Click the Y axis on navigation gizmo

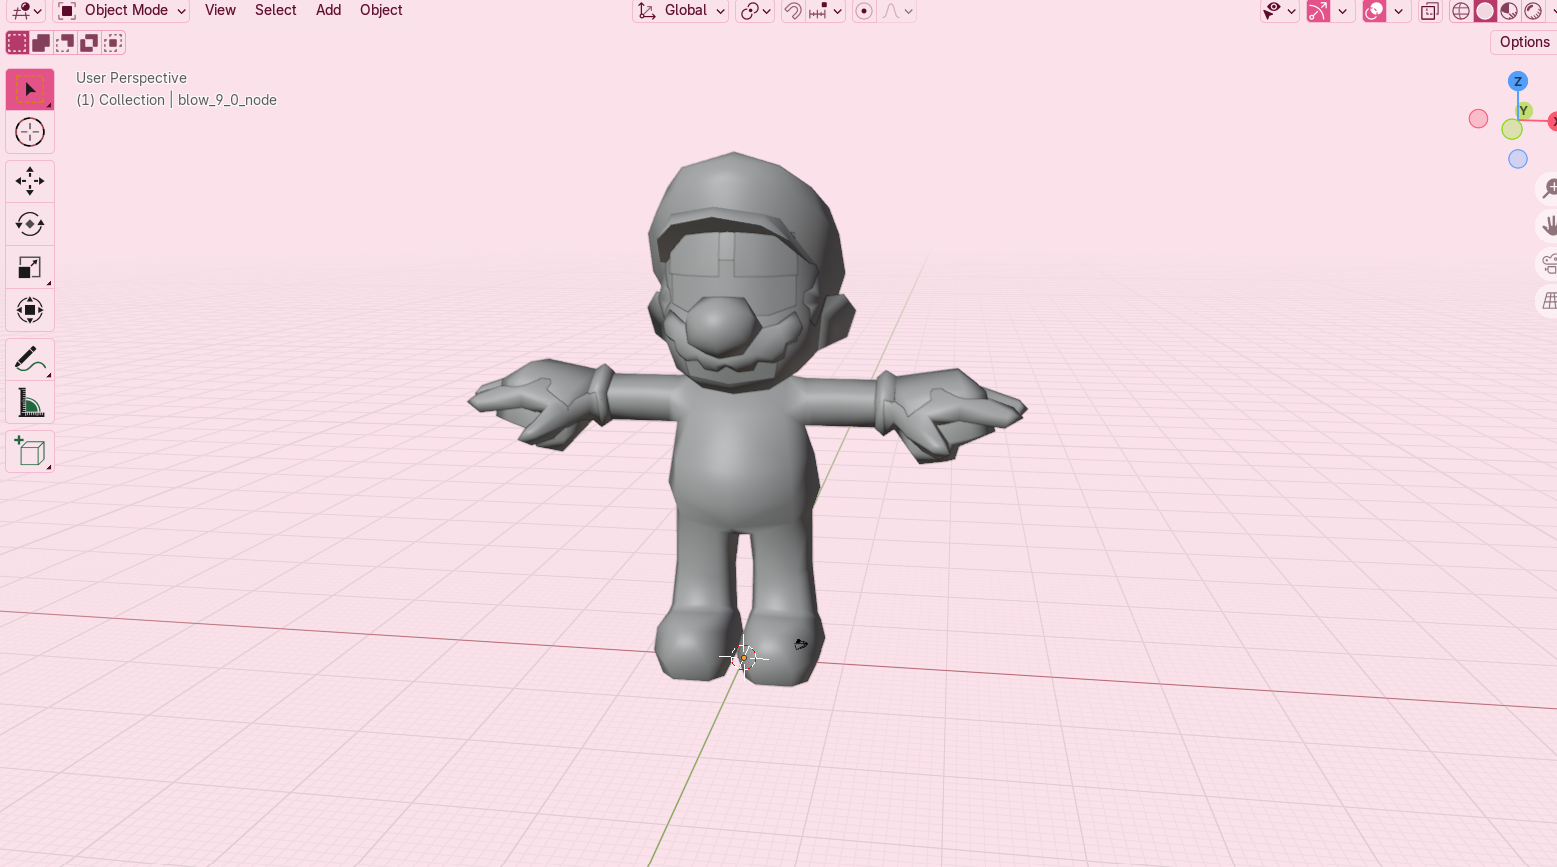1524,110
